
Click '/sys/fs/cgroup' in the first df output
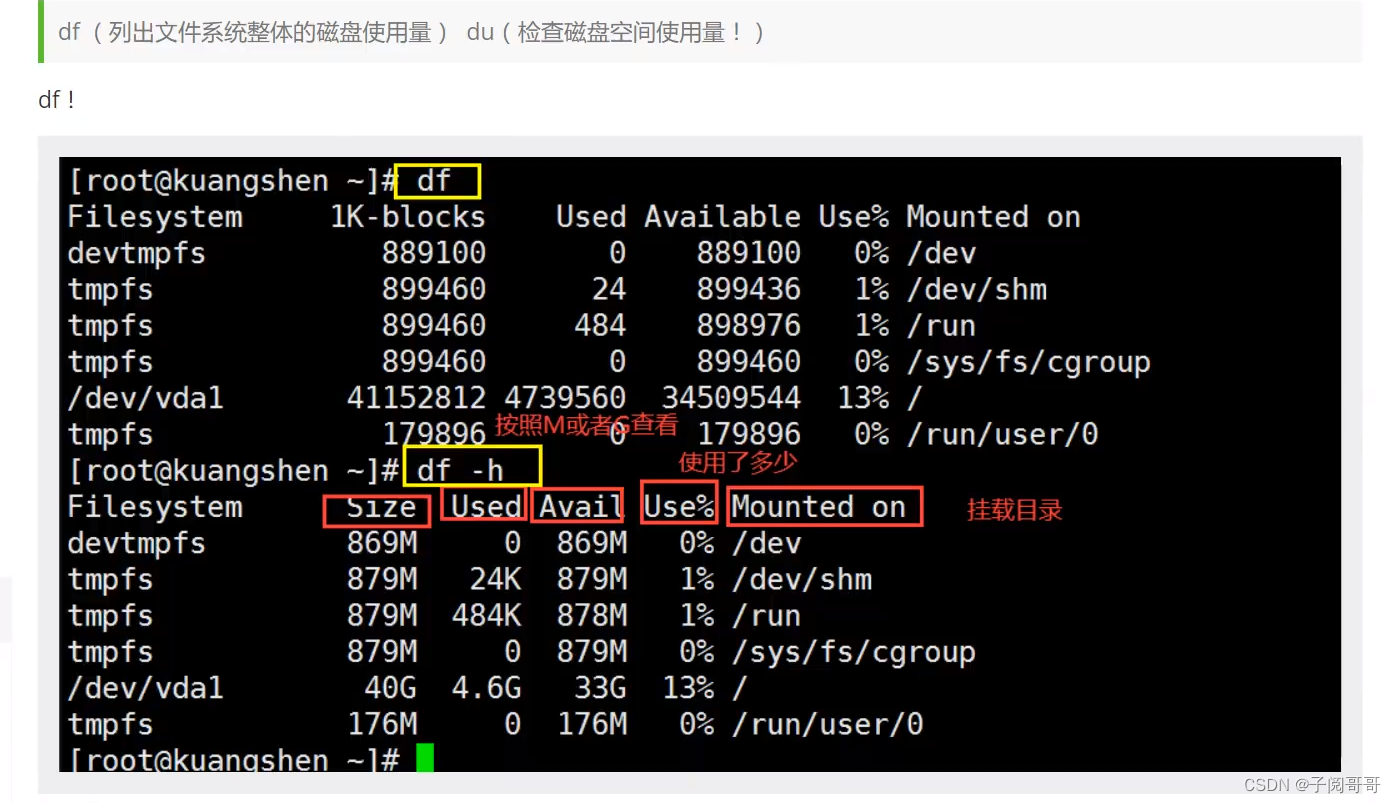[1028, 362]
